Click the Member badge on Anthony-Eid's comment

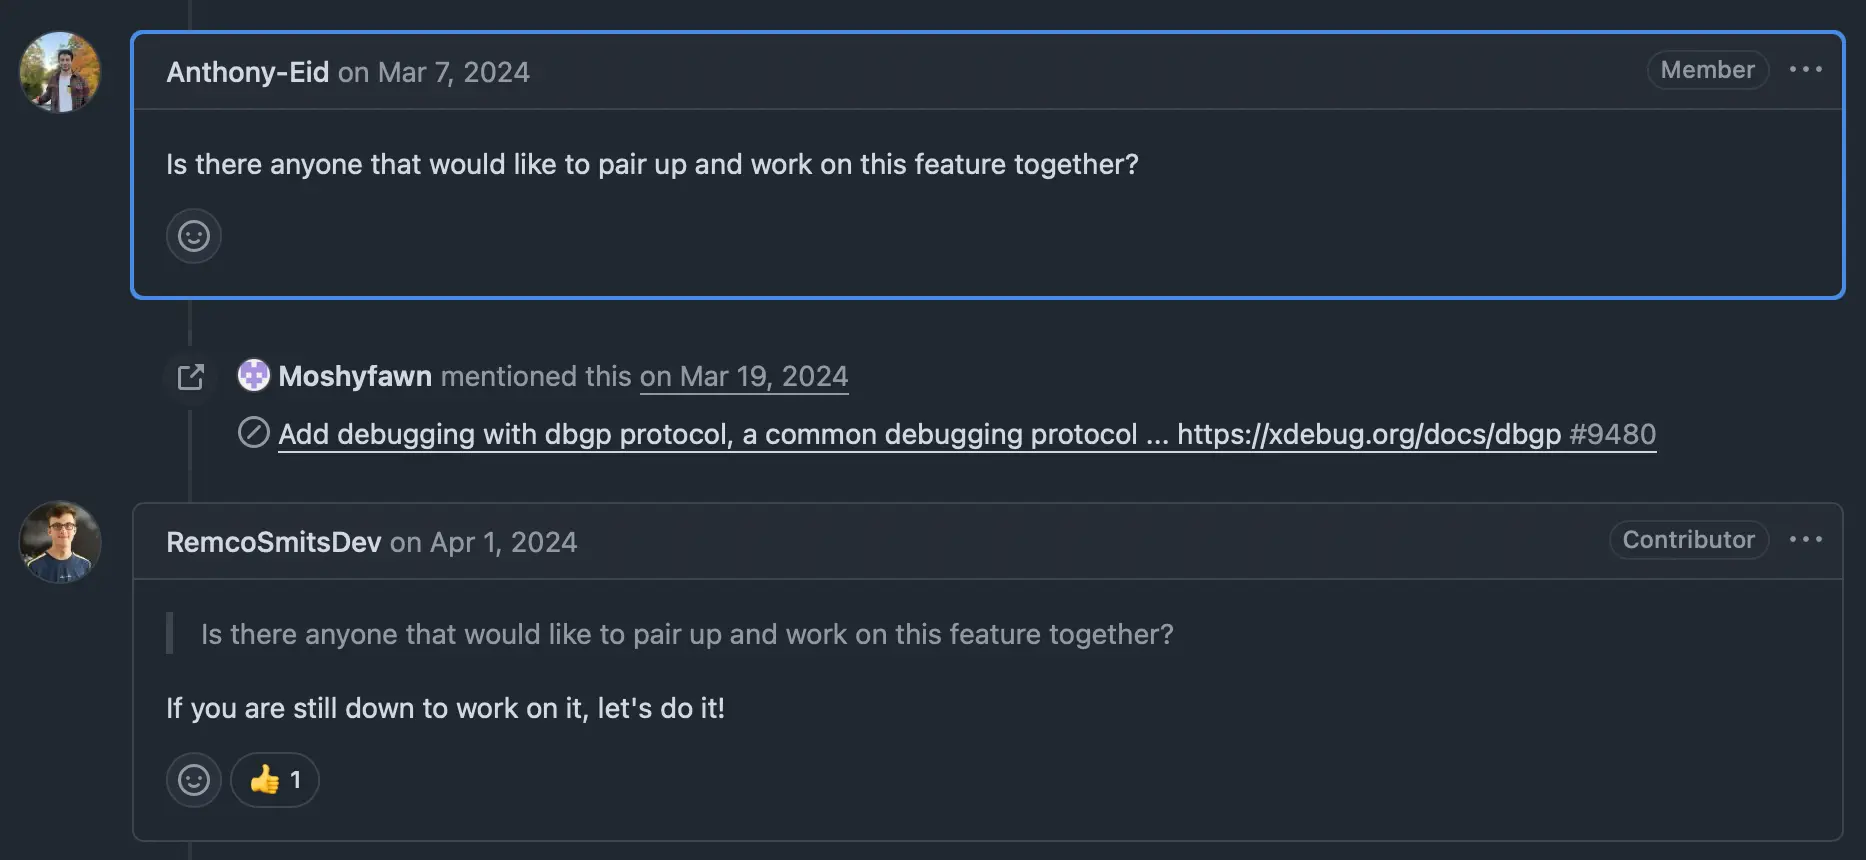pos(1707,70)
